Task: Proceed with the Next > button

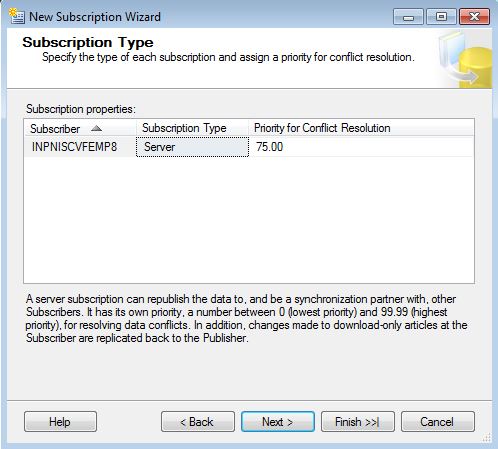Action: [x=278, y=422]
